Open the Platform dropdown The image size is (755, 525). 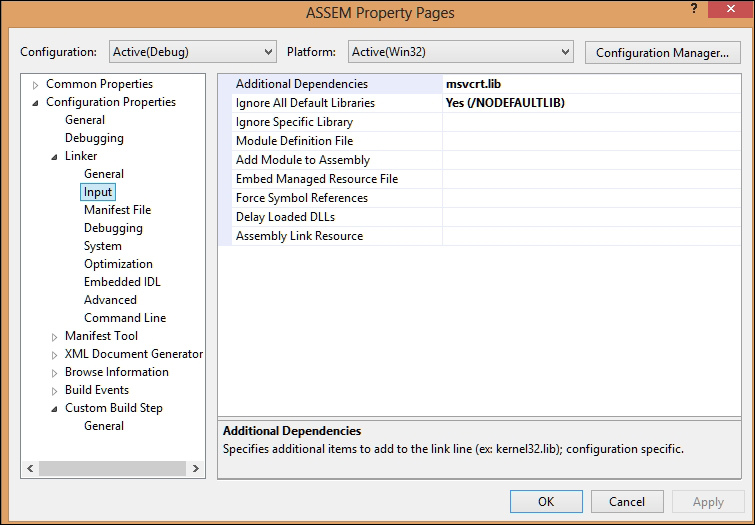[460, 52]
